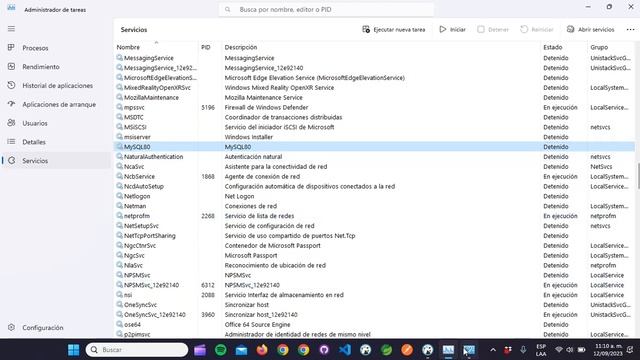Open GitHub Desktop from the taskbar
Image resolution: width=640 pixels, height=360 pixels.
[324, 350]
